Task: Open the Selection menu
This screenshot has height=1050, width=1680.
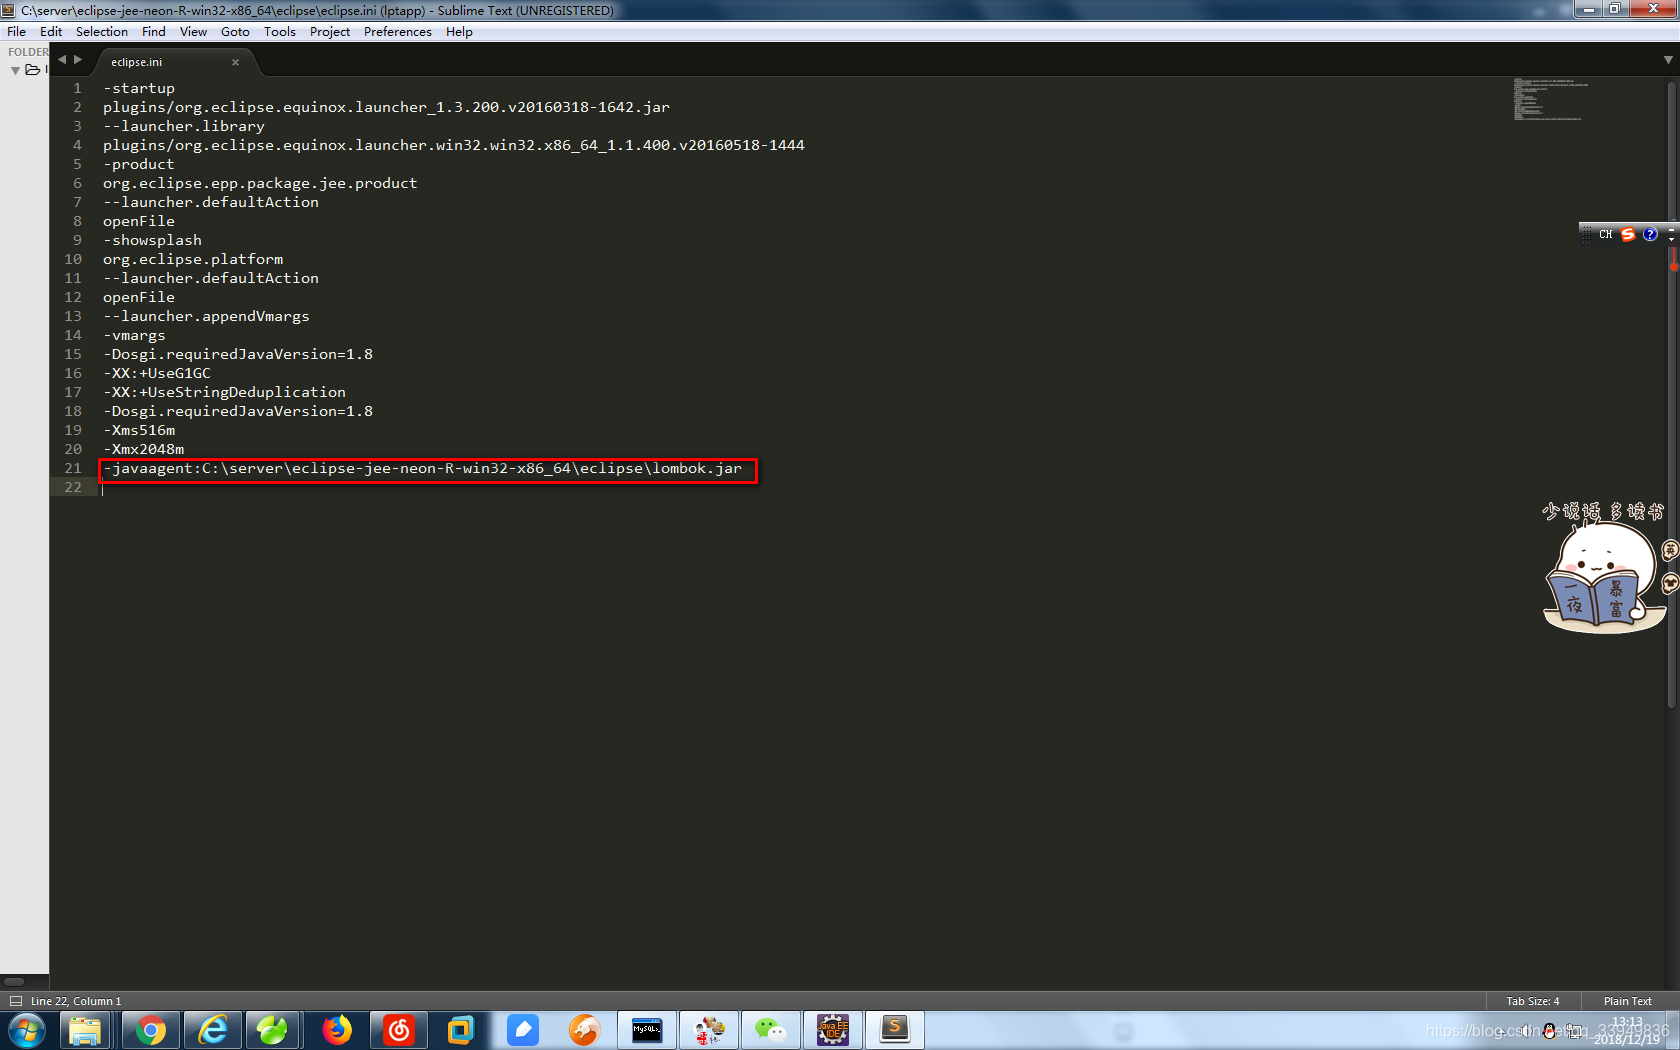Action: [x=102, y=32]
